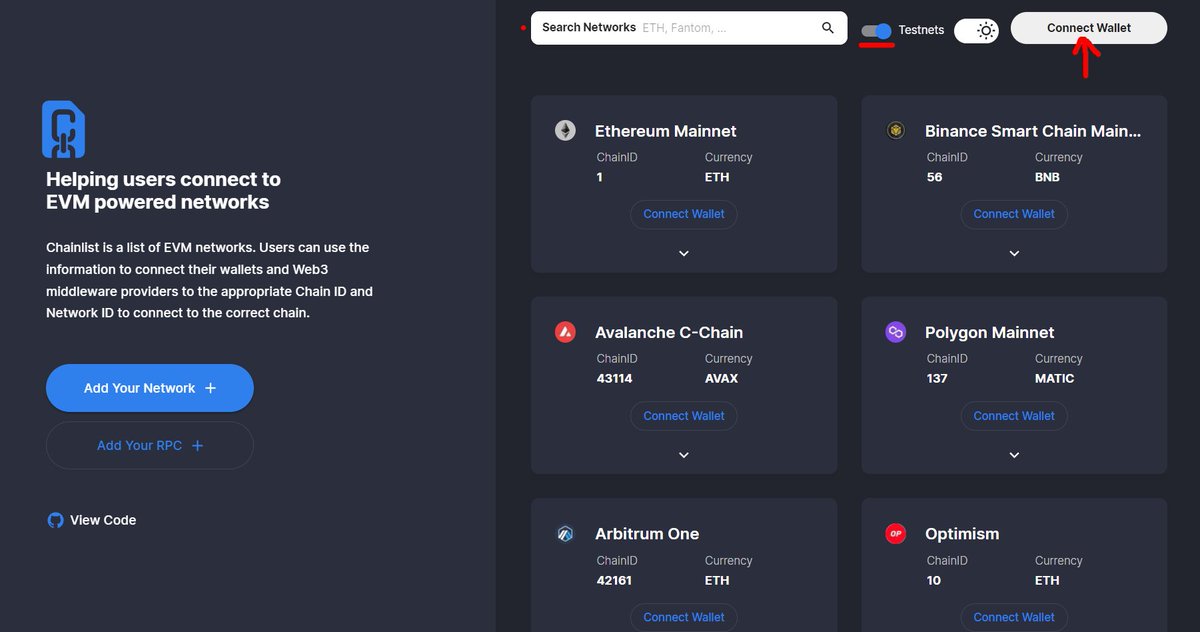Click ChainID value 56

pyautogui.click(x=935, y=177)
